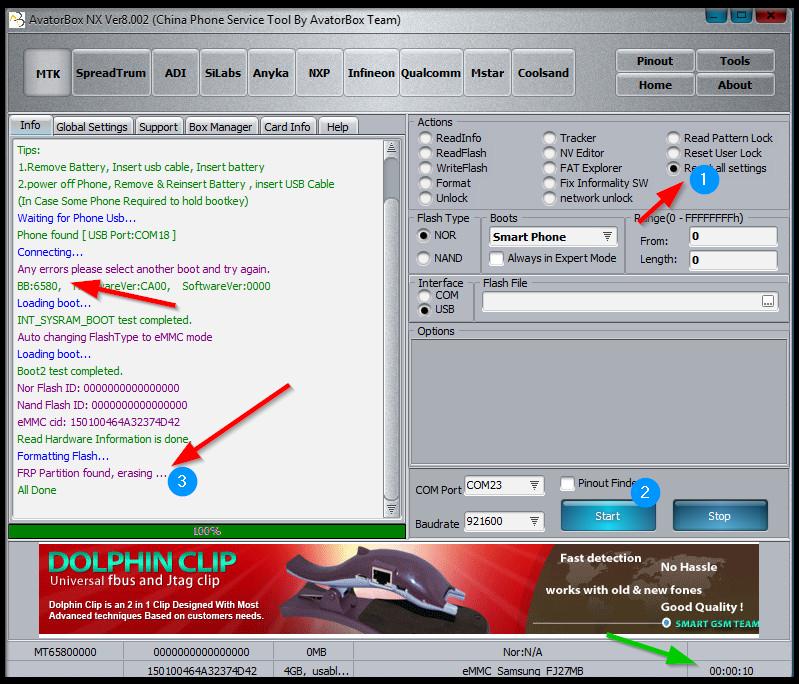Click the AvatorBox app icon in title bar

17,20
